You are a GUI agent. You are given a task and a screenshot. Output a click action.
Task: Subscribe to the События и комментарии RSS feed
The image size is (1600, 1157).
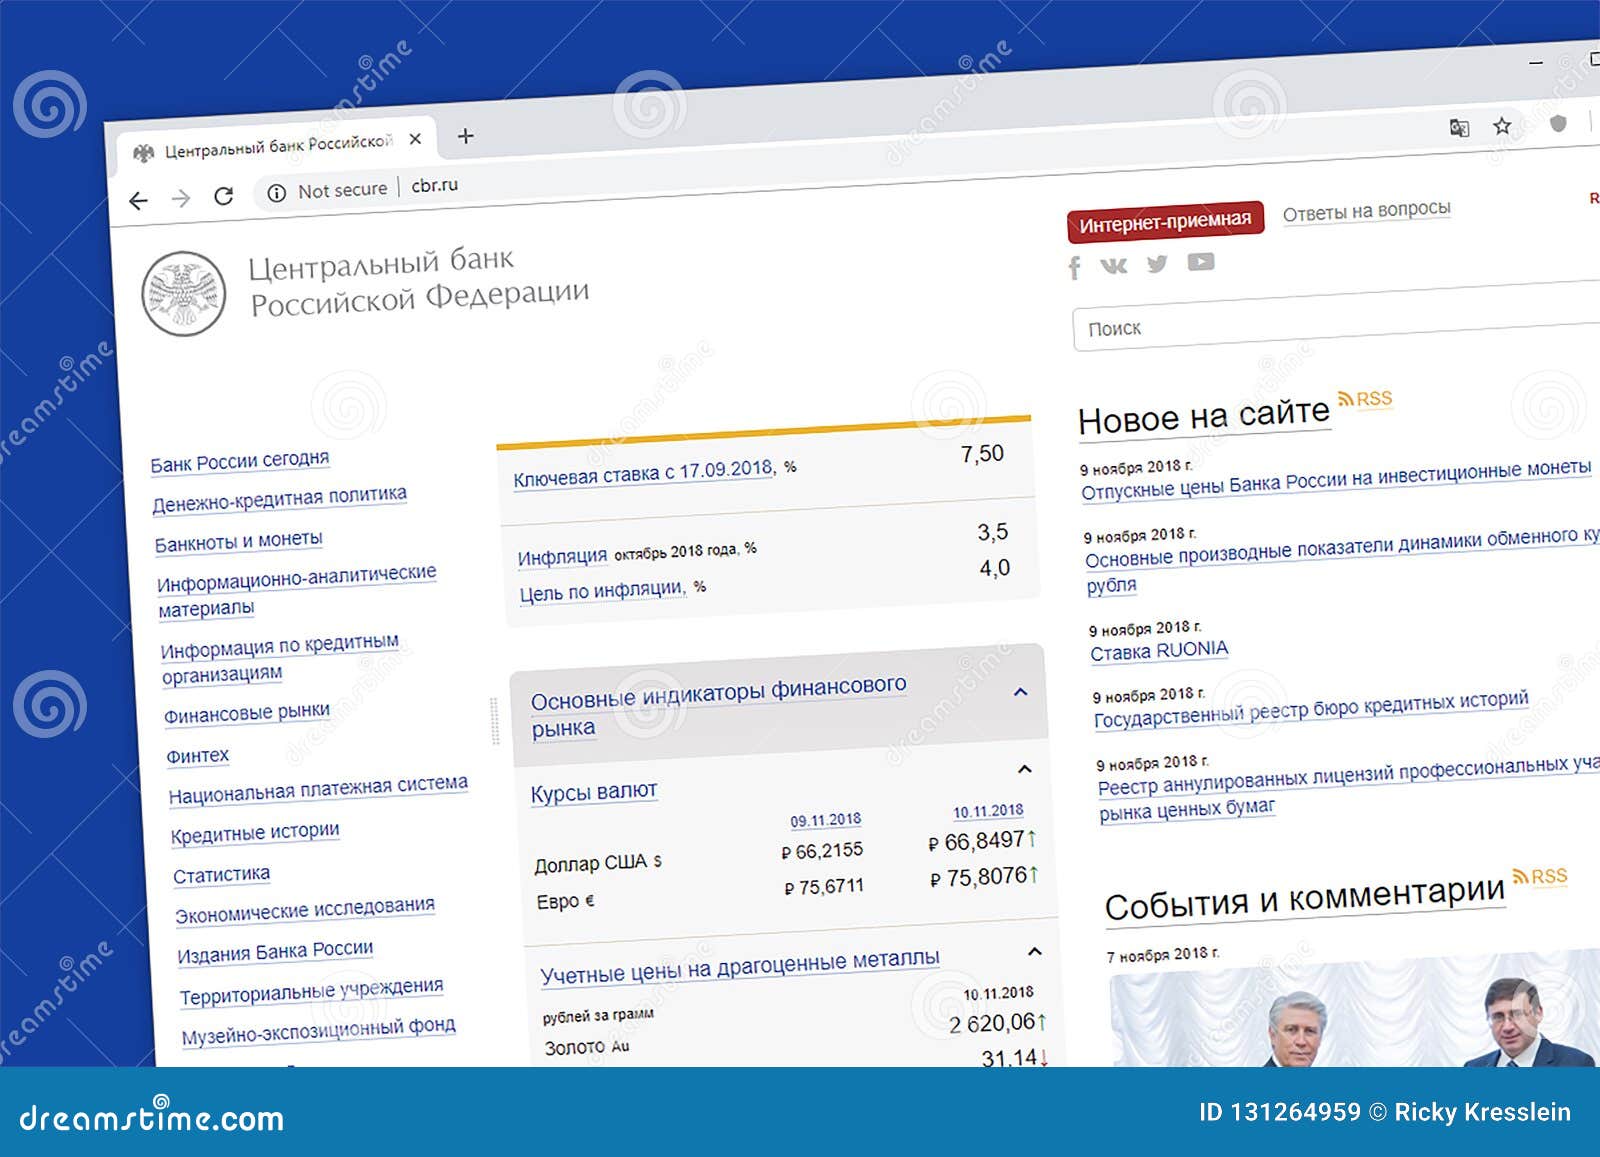point(1540,877)
